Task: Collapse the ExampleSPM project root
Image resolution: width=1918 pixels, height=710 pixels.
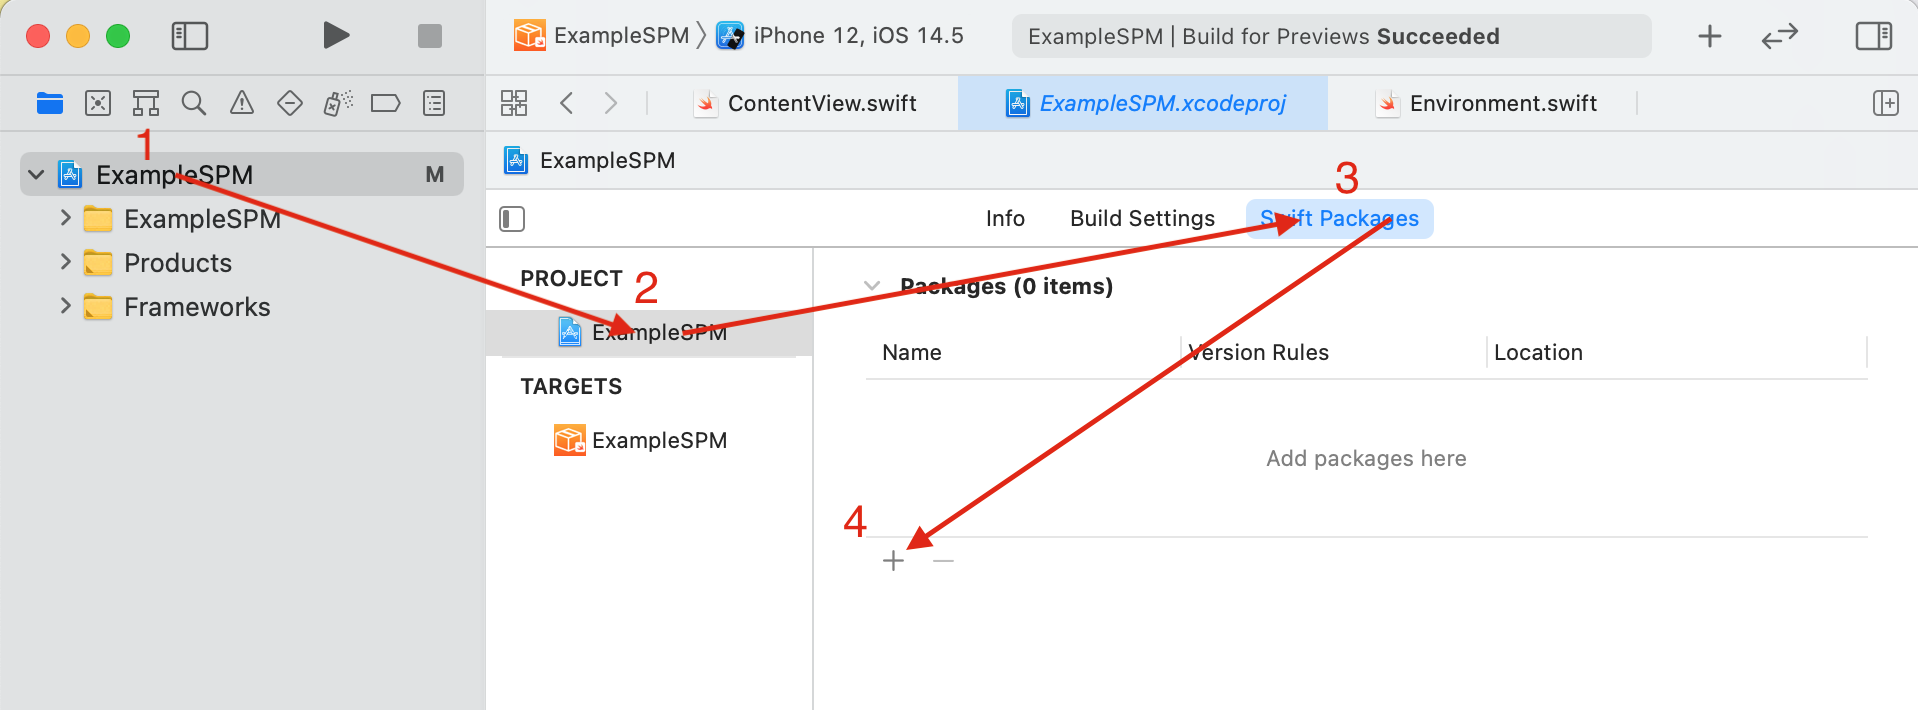Action: [37, 175]
